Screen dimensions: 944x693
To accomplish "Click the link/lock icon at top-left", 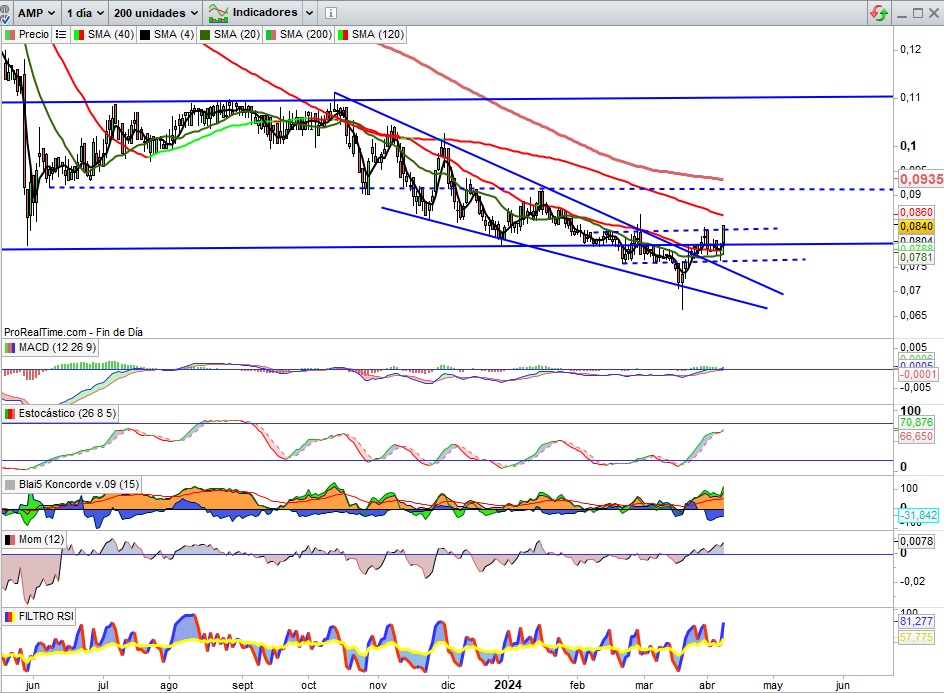I will point(8,14).
